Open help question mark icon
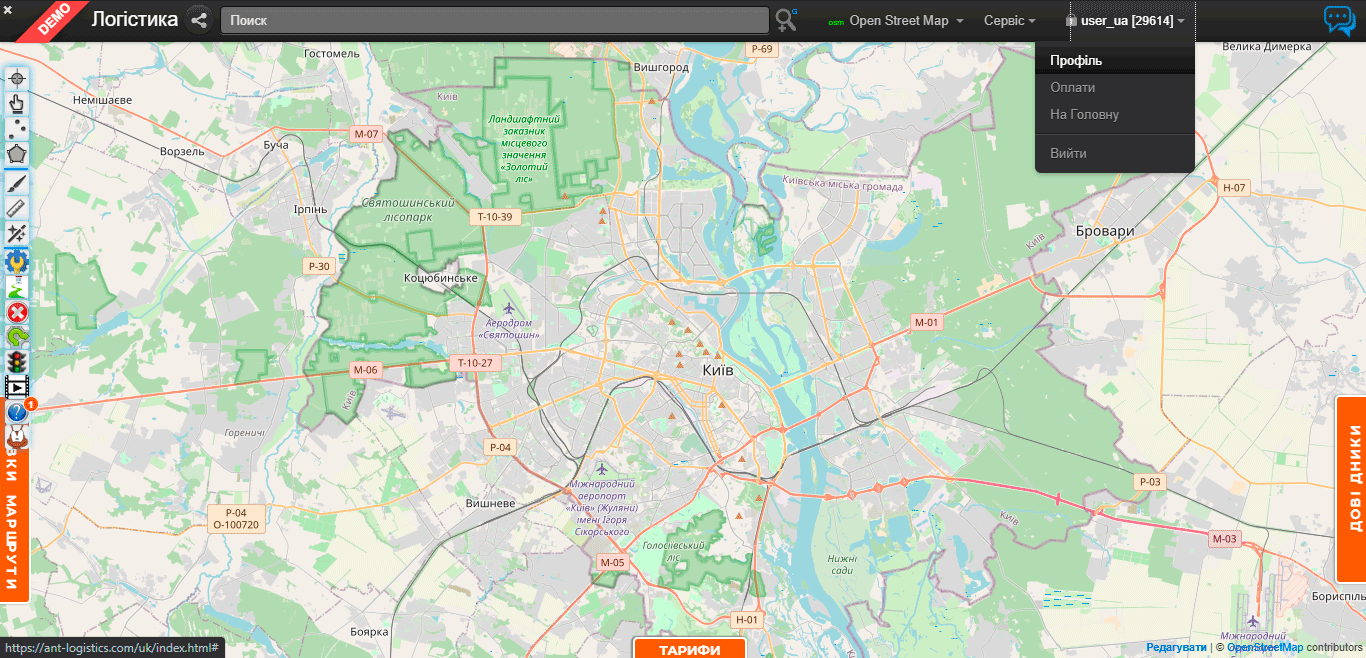This screenshot has height=658, width=1366. point(17,412)
